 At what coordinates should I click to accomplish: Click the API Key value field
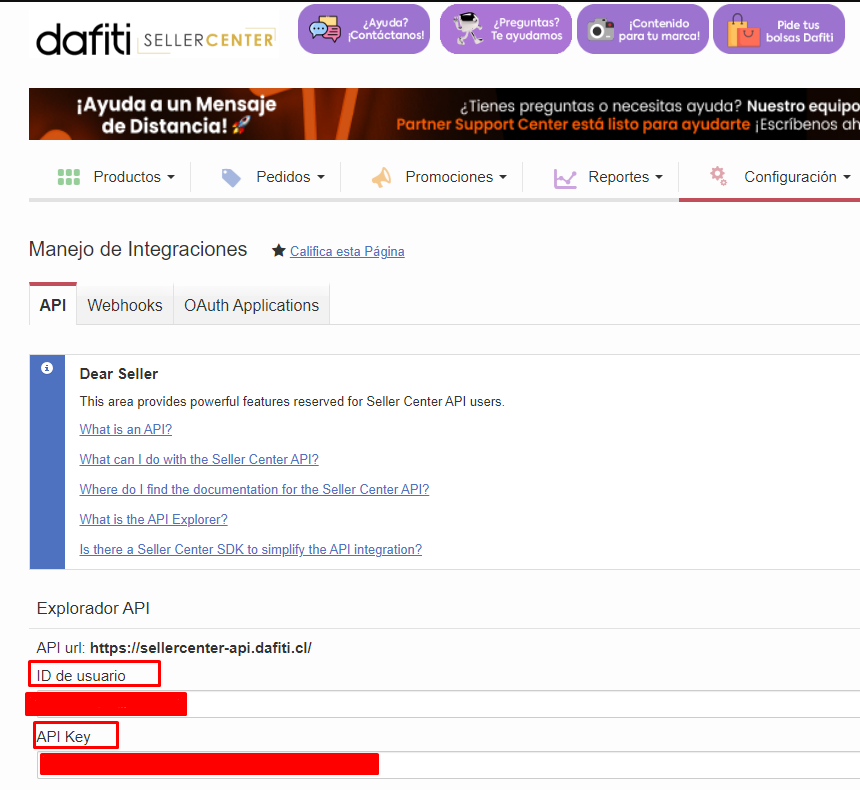click(x=449, y=765)
